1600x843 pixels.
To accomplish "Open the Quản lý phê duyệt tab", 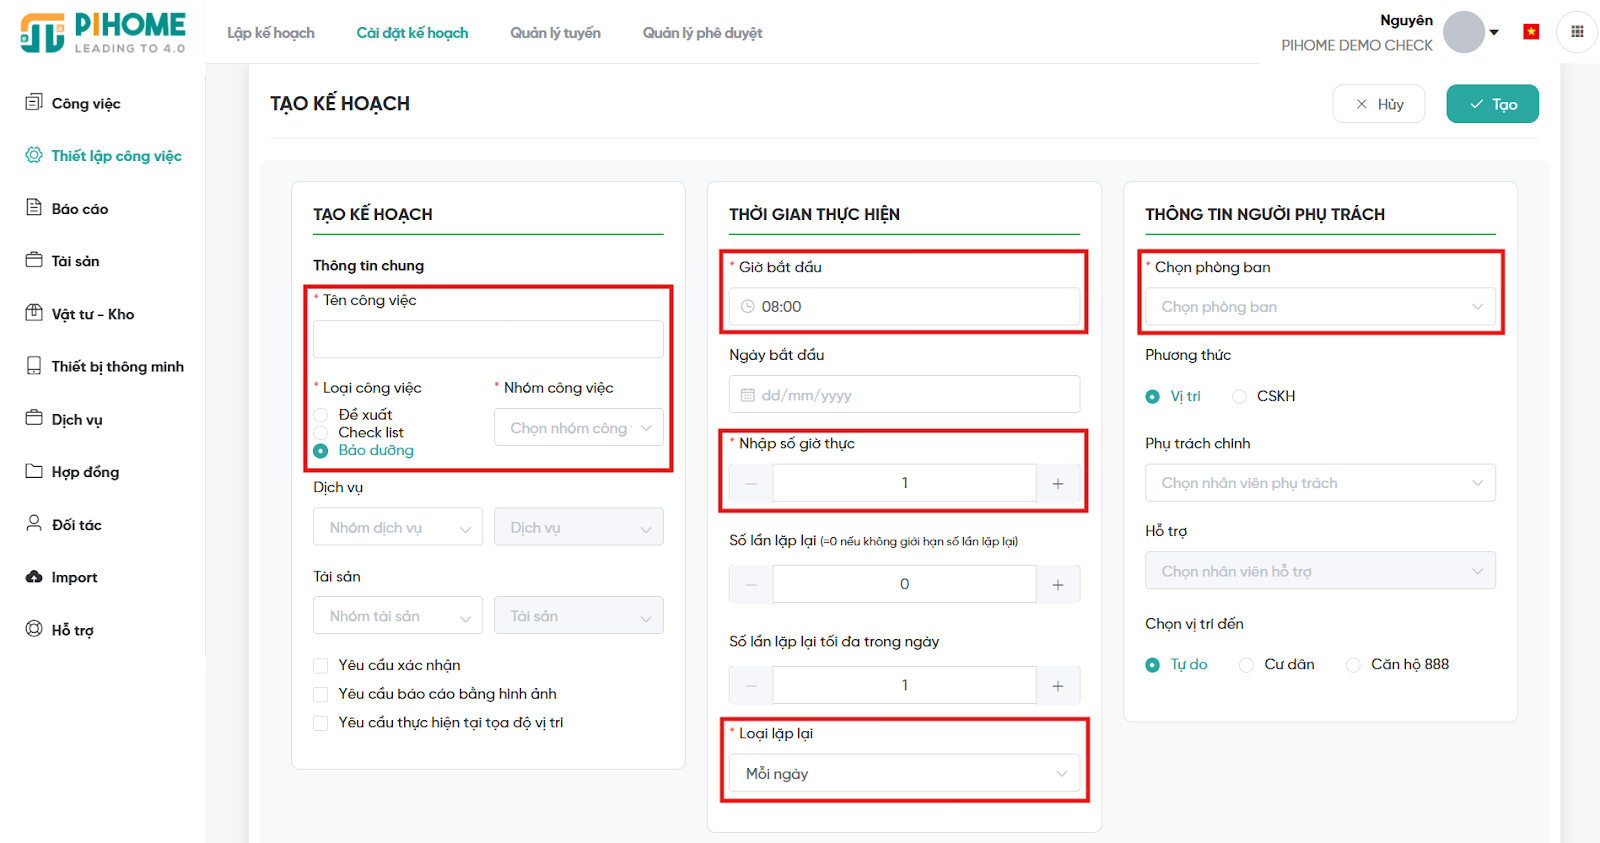I will point(702,33).
